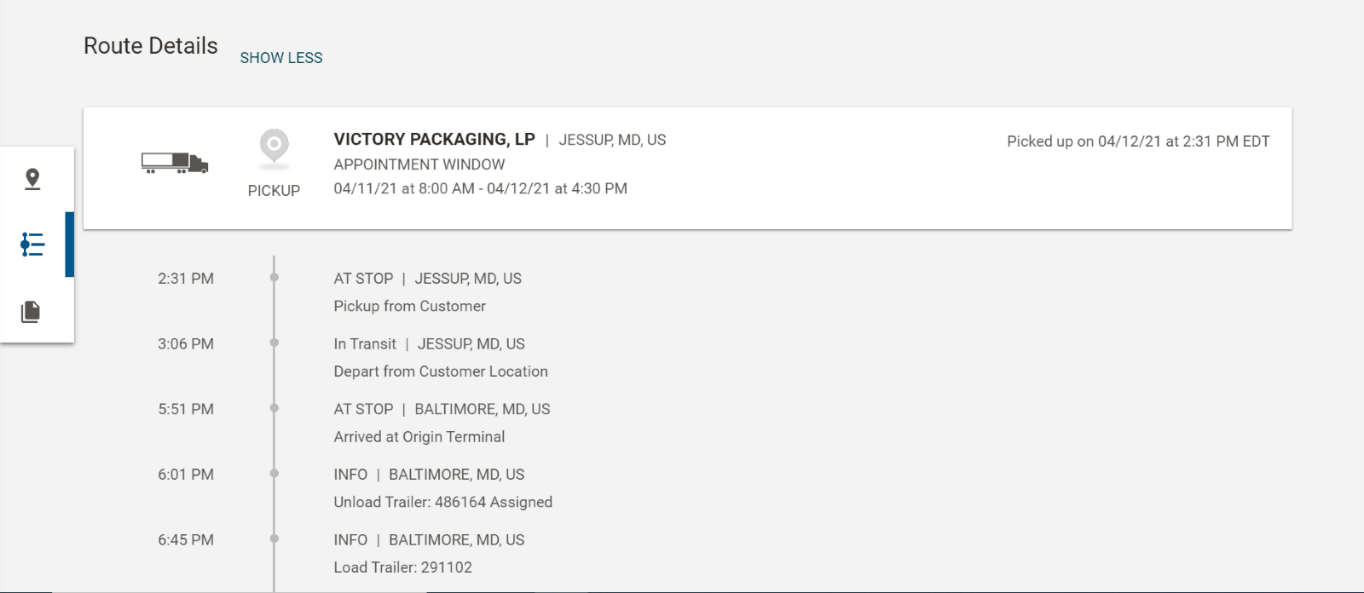Click Unload Trailer: 486164 Assigned entry

(443, 502)
